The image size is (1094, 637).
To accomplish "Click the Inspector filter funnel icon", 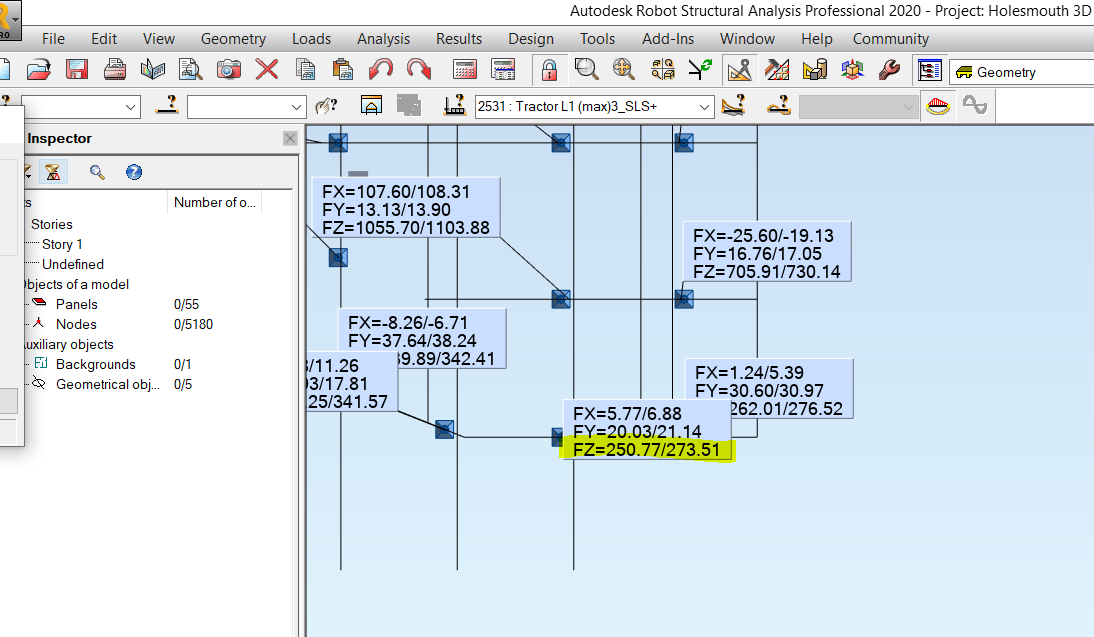I will pos(53,172).
